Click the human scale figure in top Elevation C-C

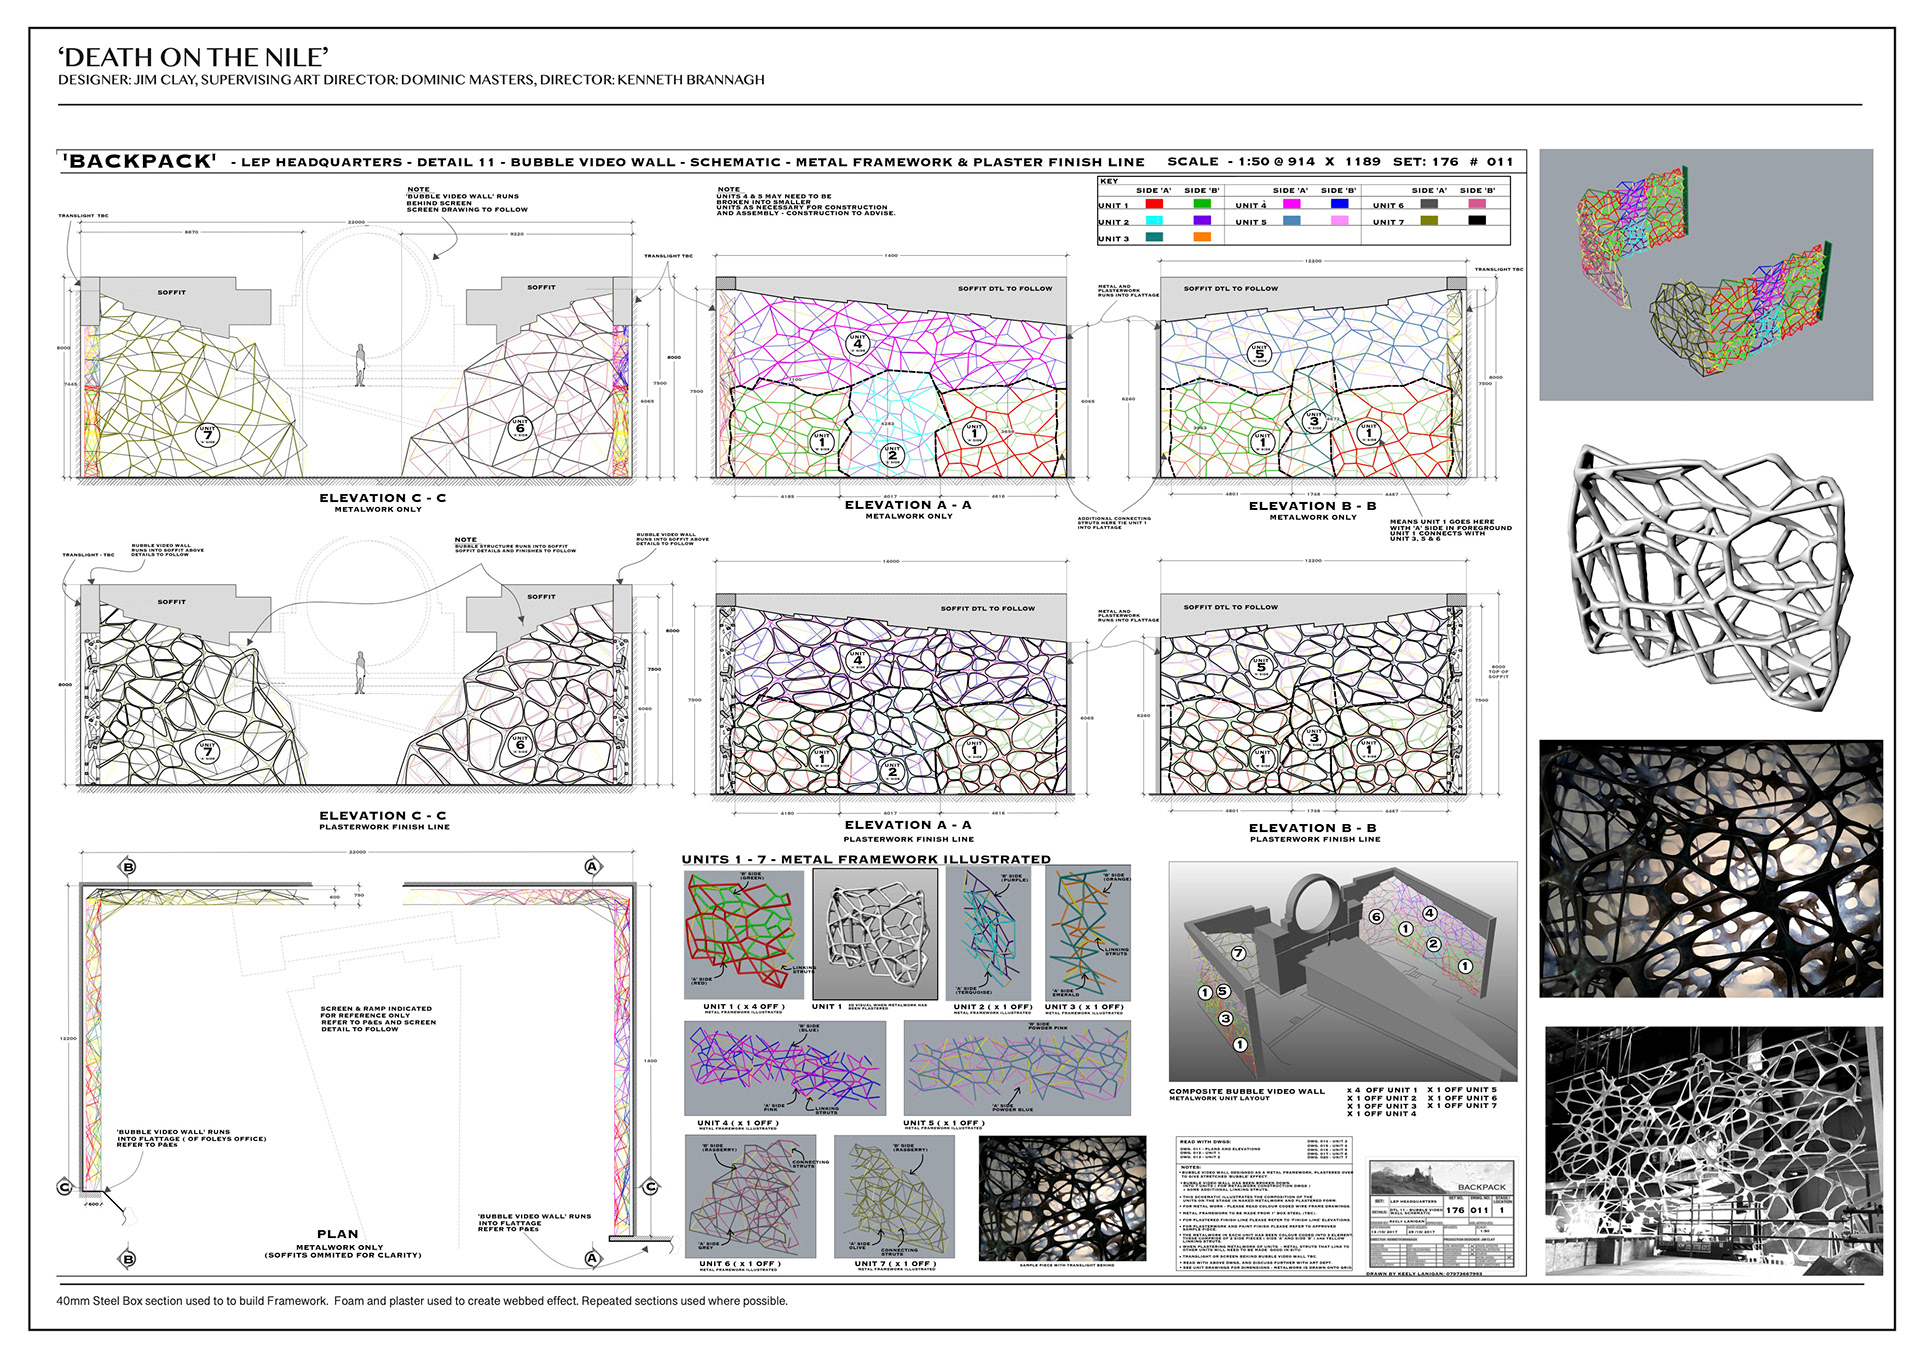click(x=361, y=365)
